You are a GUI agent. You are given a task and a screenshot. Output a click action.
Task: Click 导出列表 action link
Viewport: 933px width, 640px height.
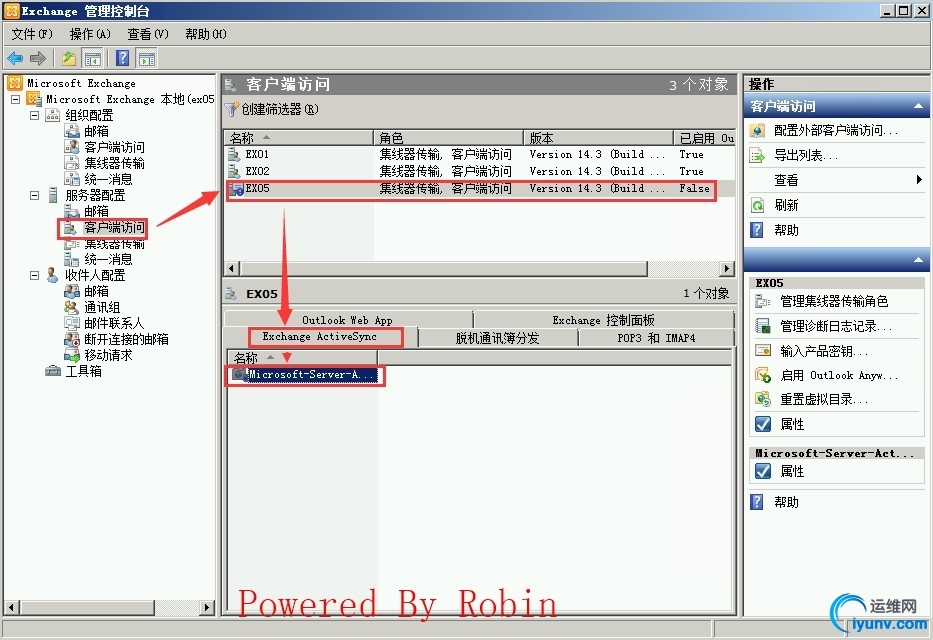click(x=806, y=156)
